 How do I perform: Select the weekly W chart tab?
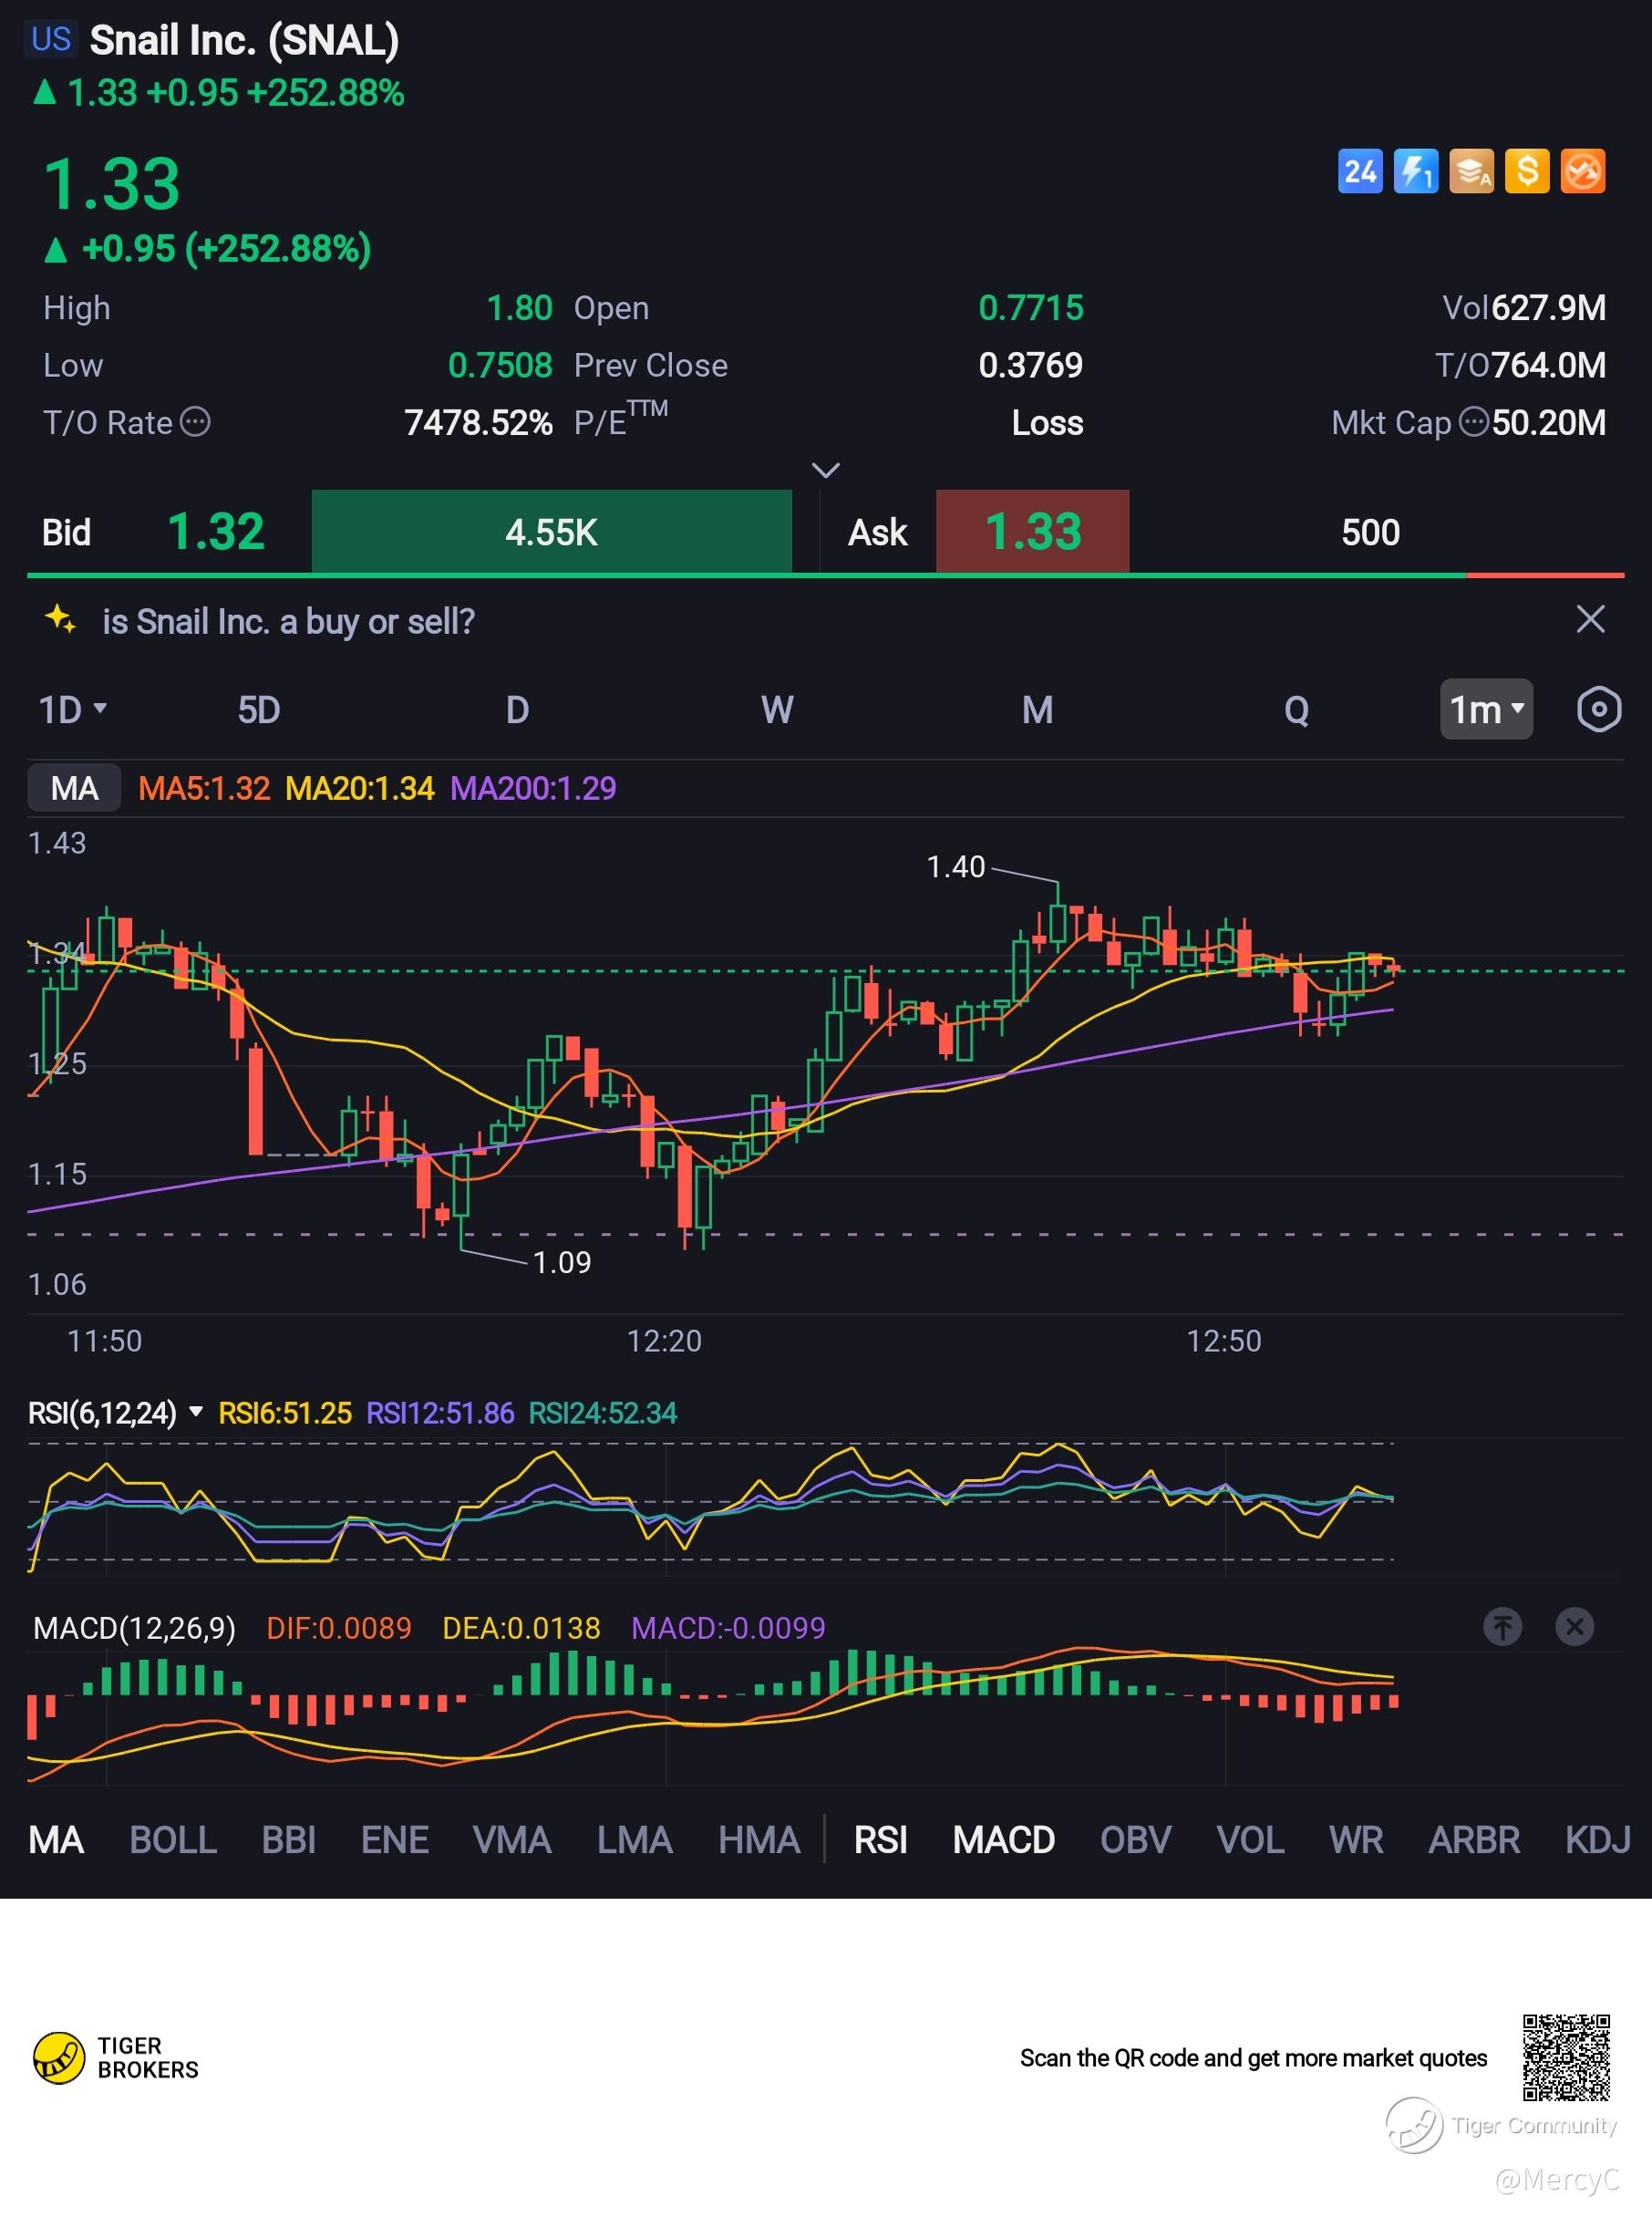[x=777, y=710]
